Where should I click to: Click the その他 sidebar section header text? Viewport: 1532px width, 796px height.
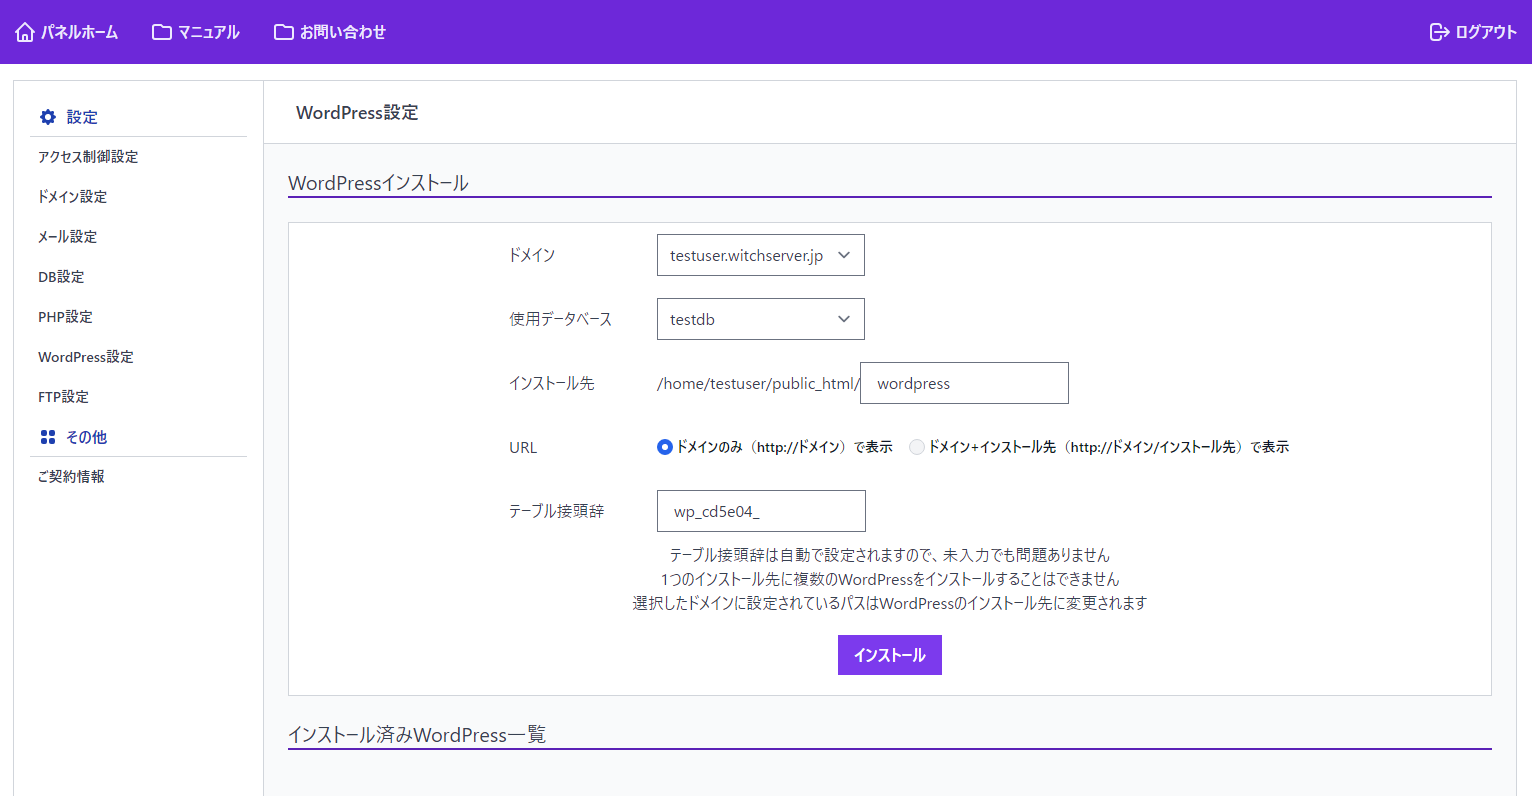86,437
